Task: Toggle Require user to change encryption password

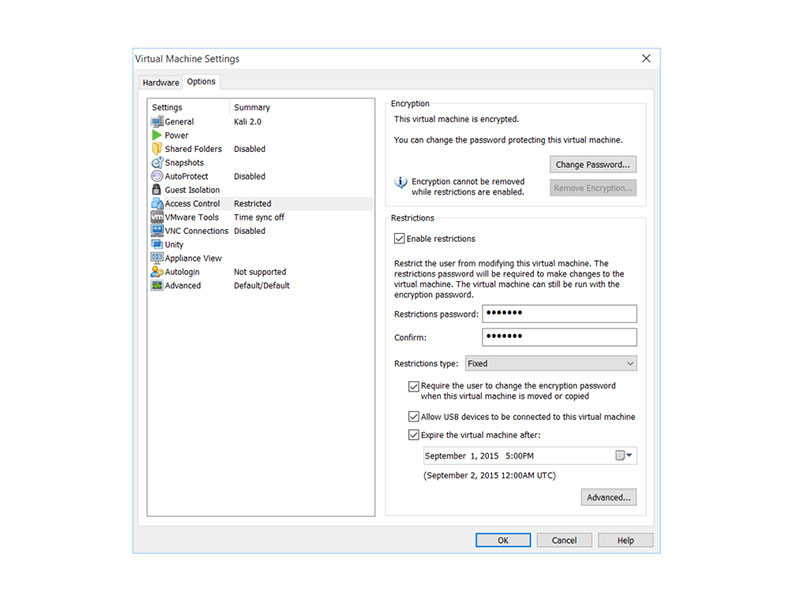Action: (x=414, y=386)
